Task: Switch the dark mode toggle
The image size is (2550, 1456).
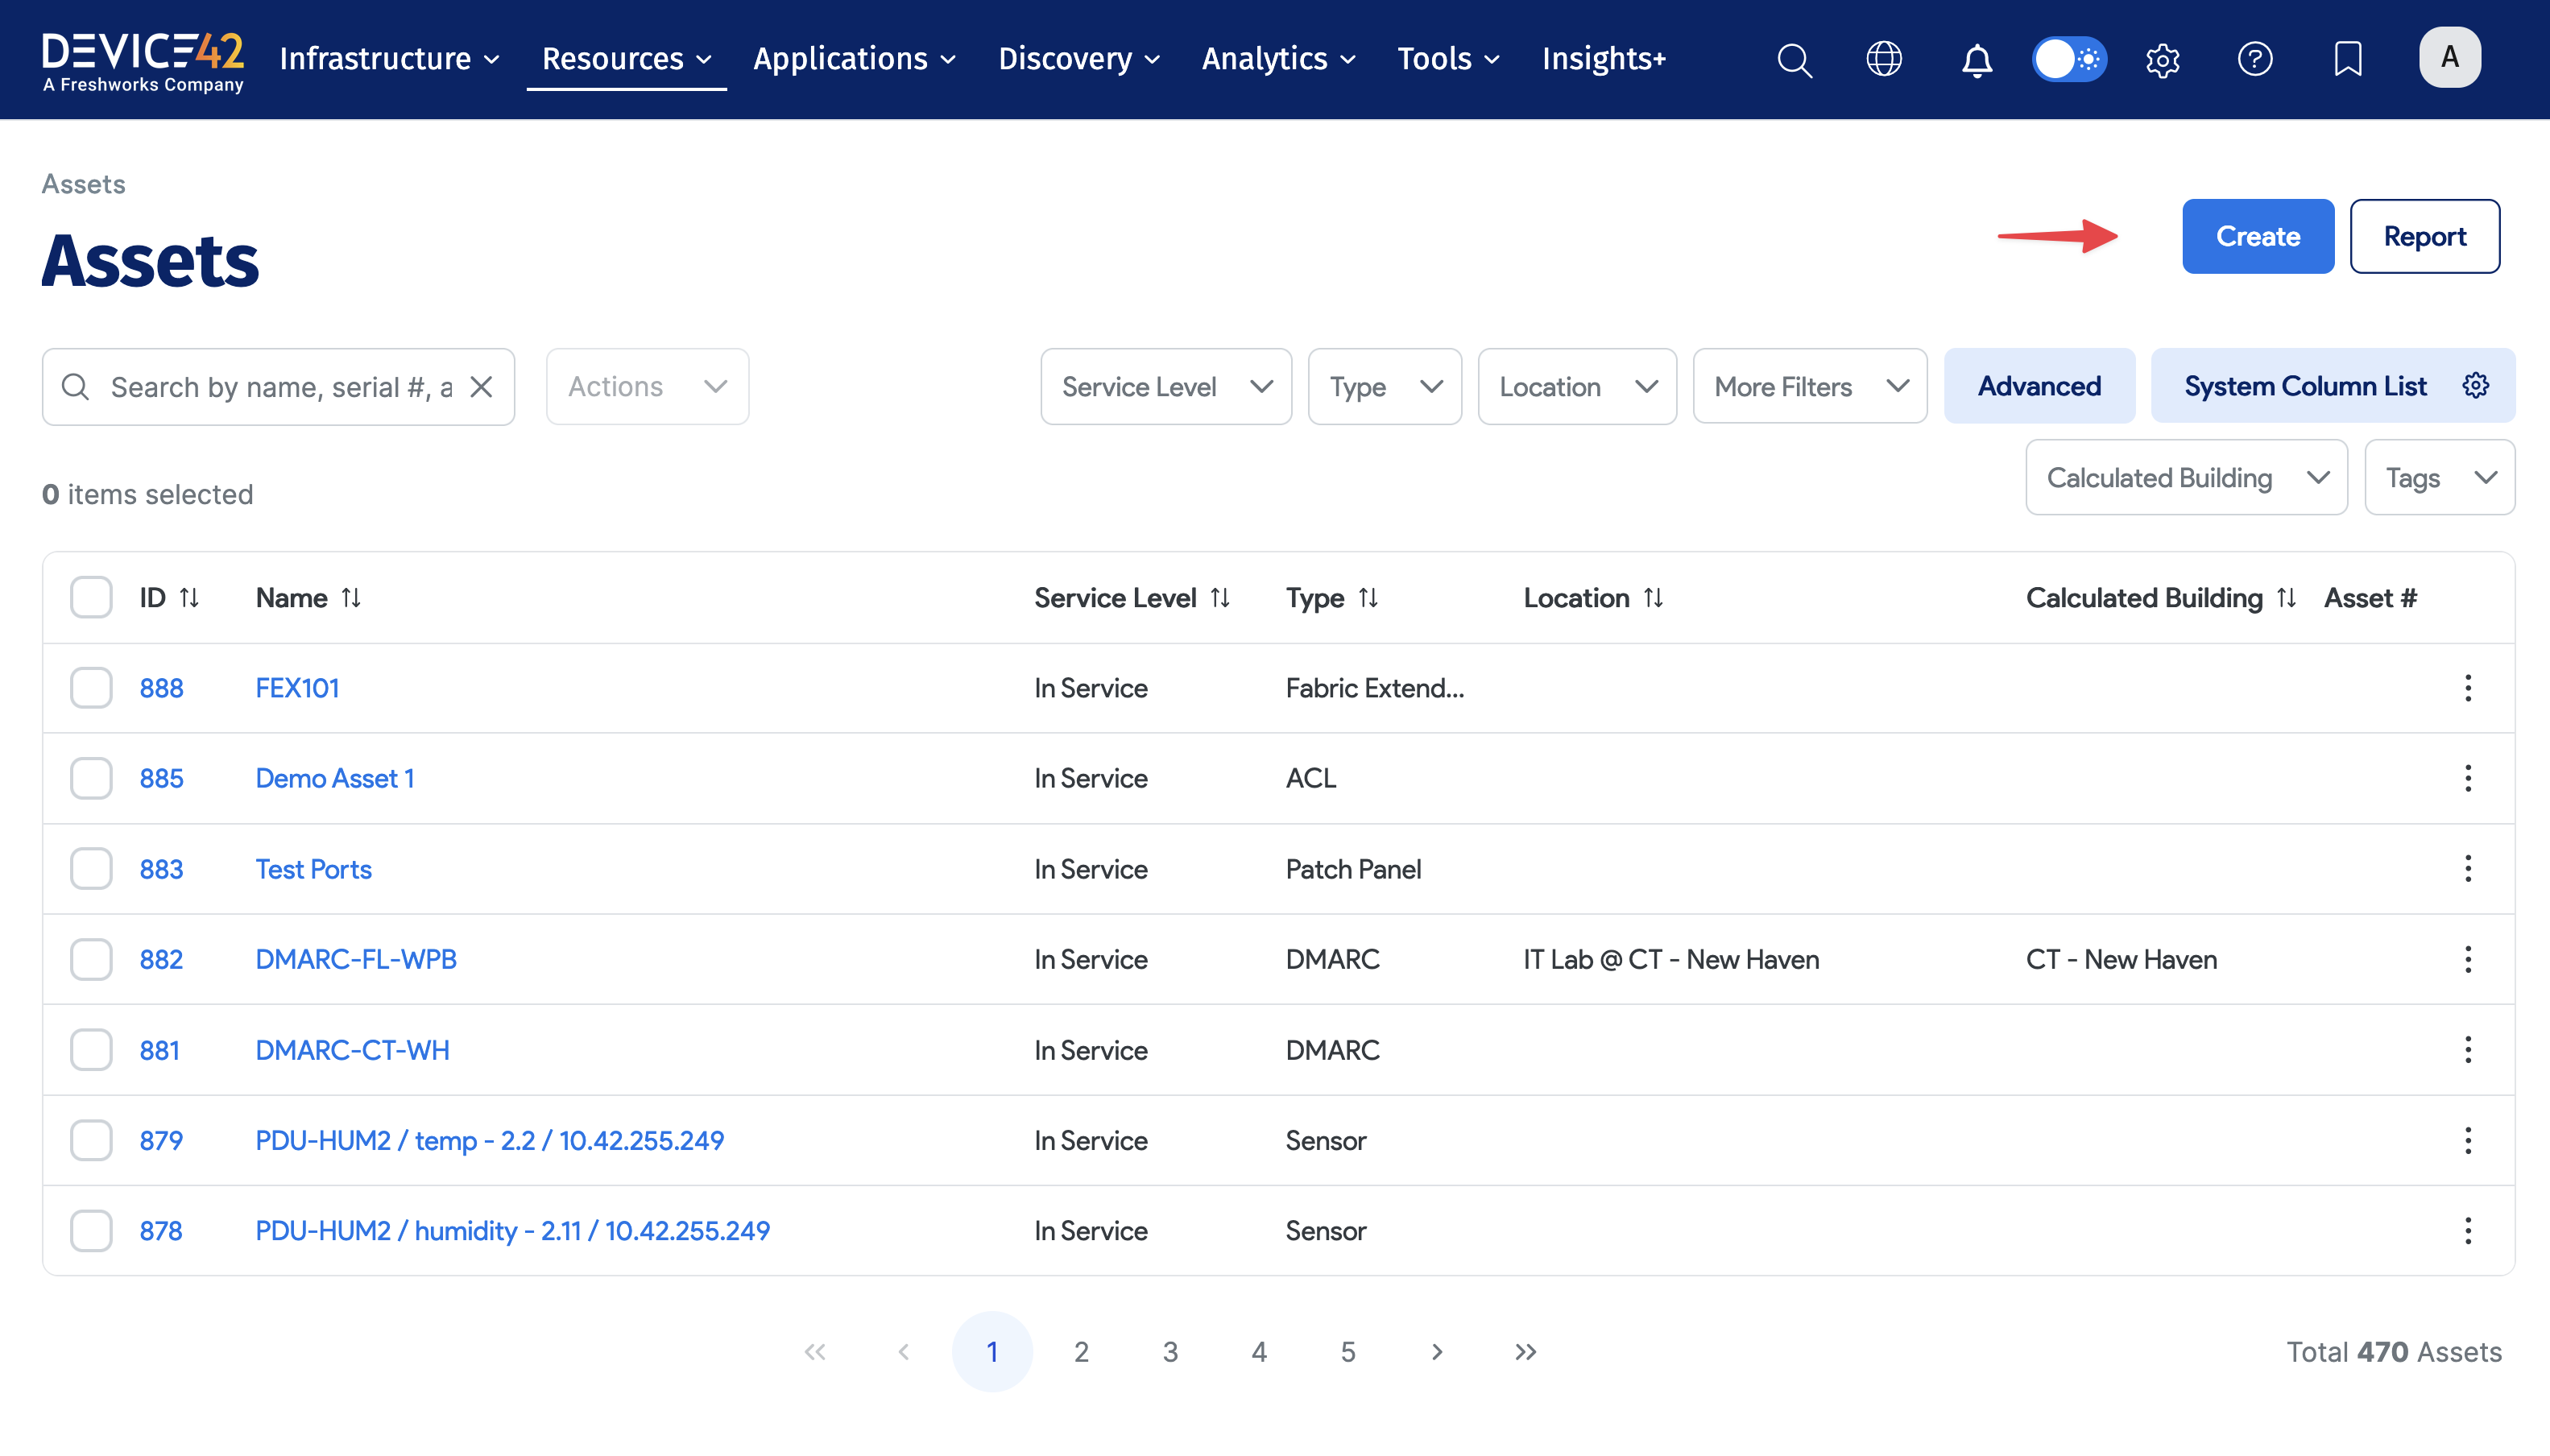Action: 2069,59
